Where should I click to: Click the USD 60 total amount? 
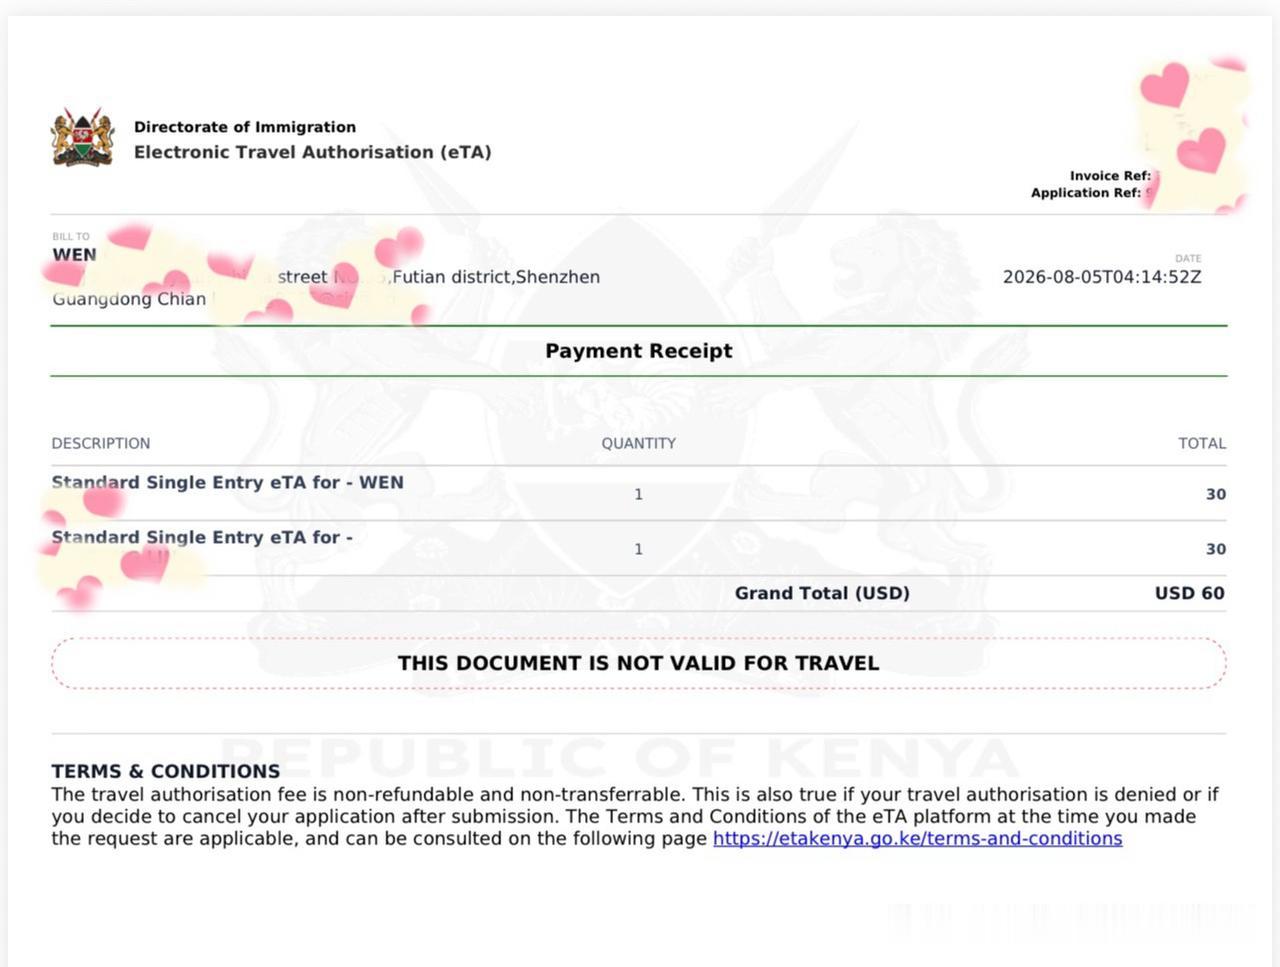coord(1189,593)
